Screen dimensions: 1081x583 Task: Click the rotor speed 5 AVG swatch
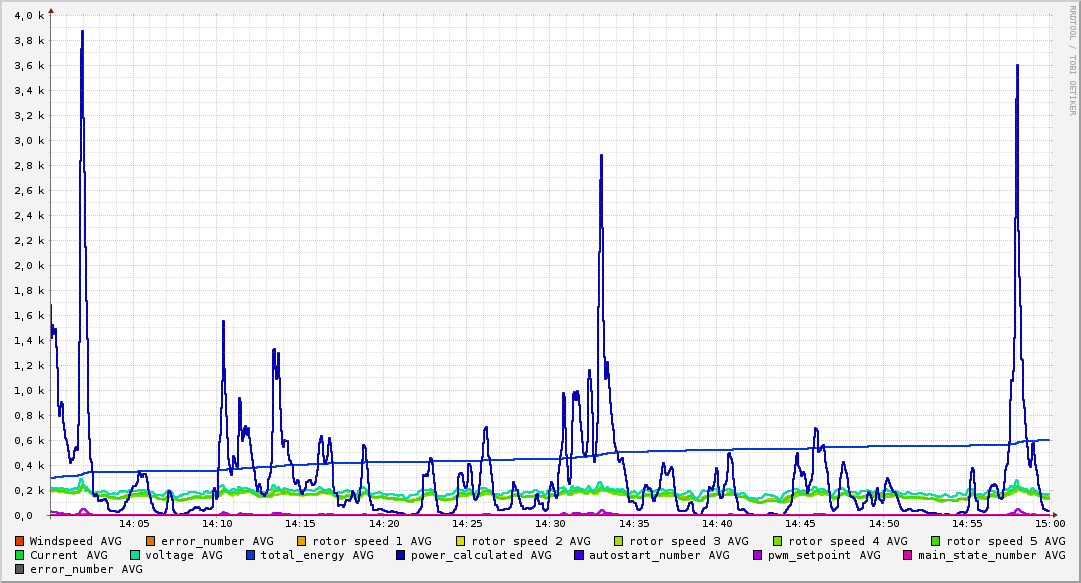click(x=936, y=542)
